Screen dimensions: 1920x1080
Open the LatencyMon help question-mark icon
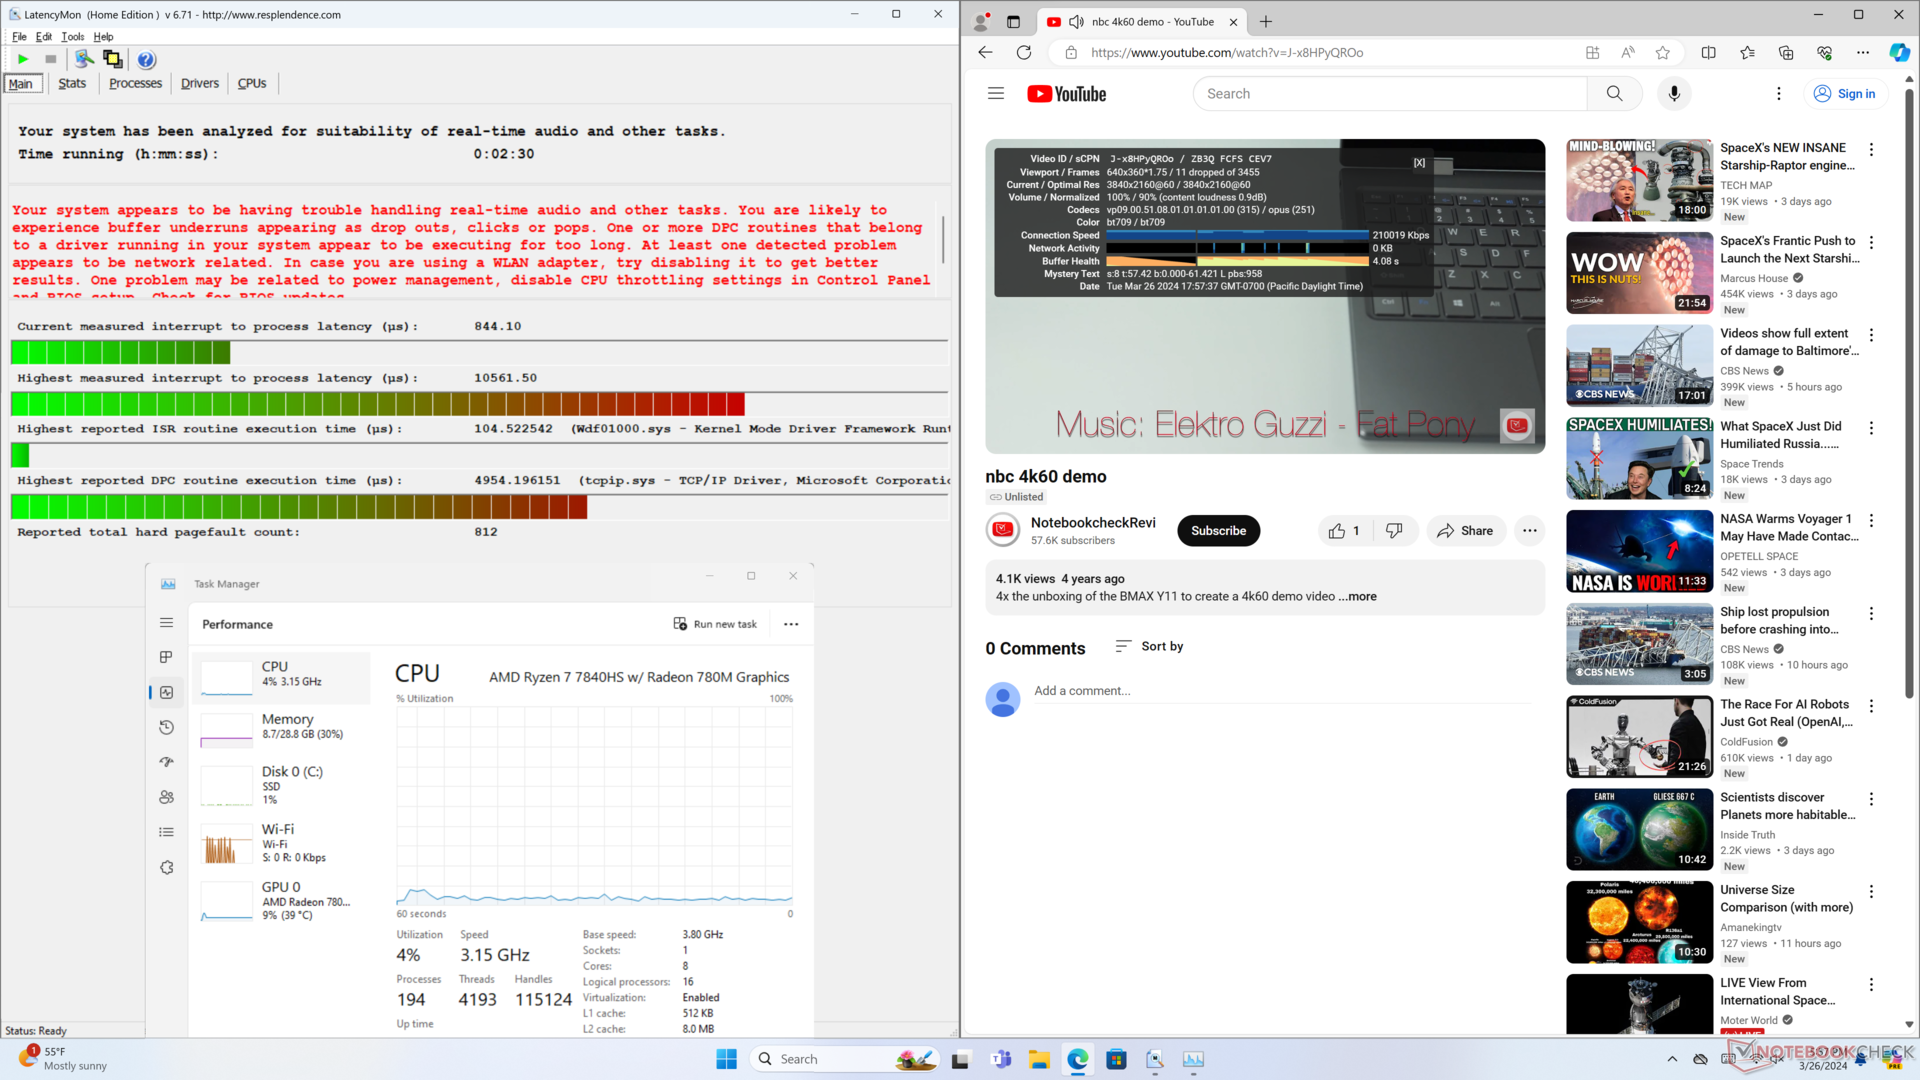tap(146, 60)
